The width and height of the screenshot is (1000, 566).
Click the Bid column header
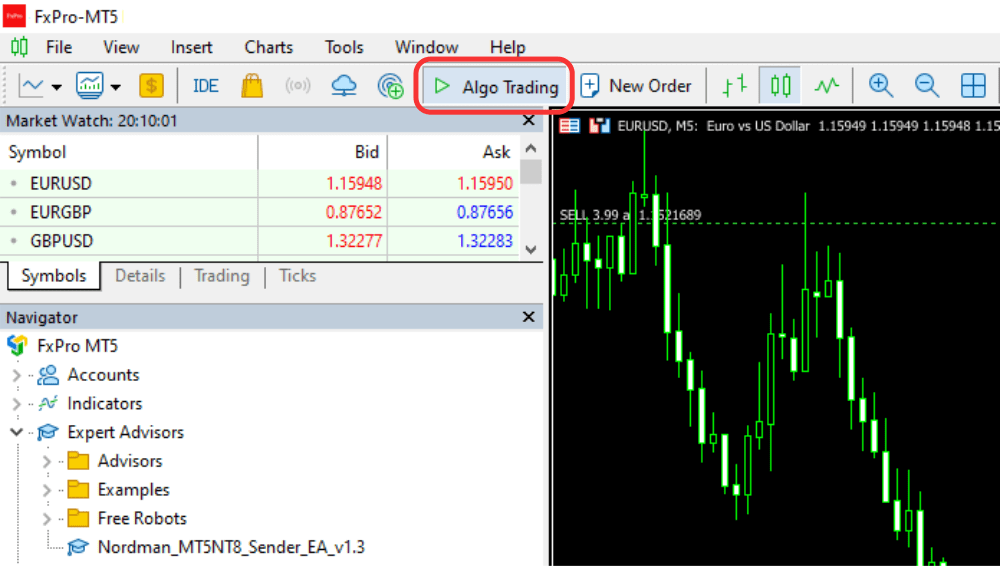click(x=323, y=152)
